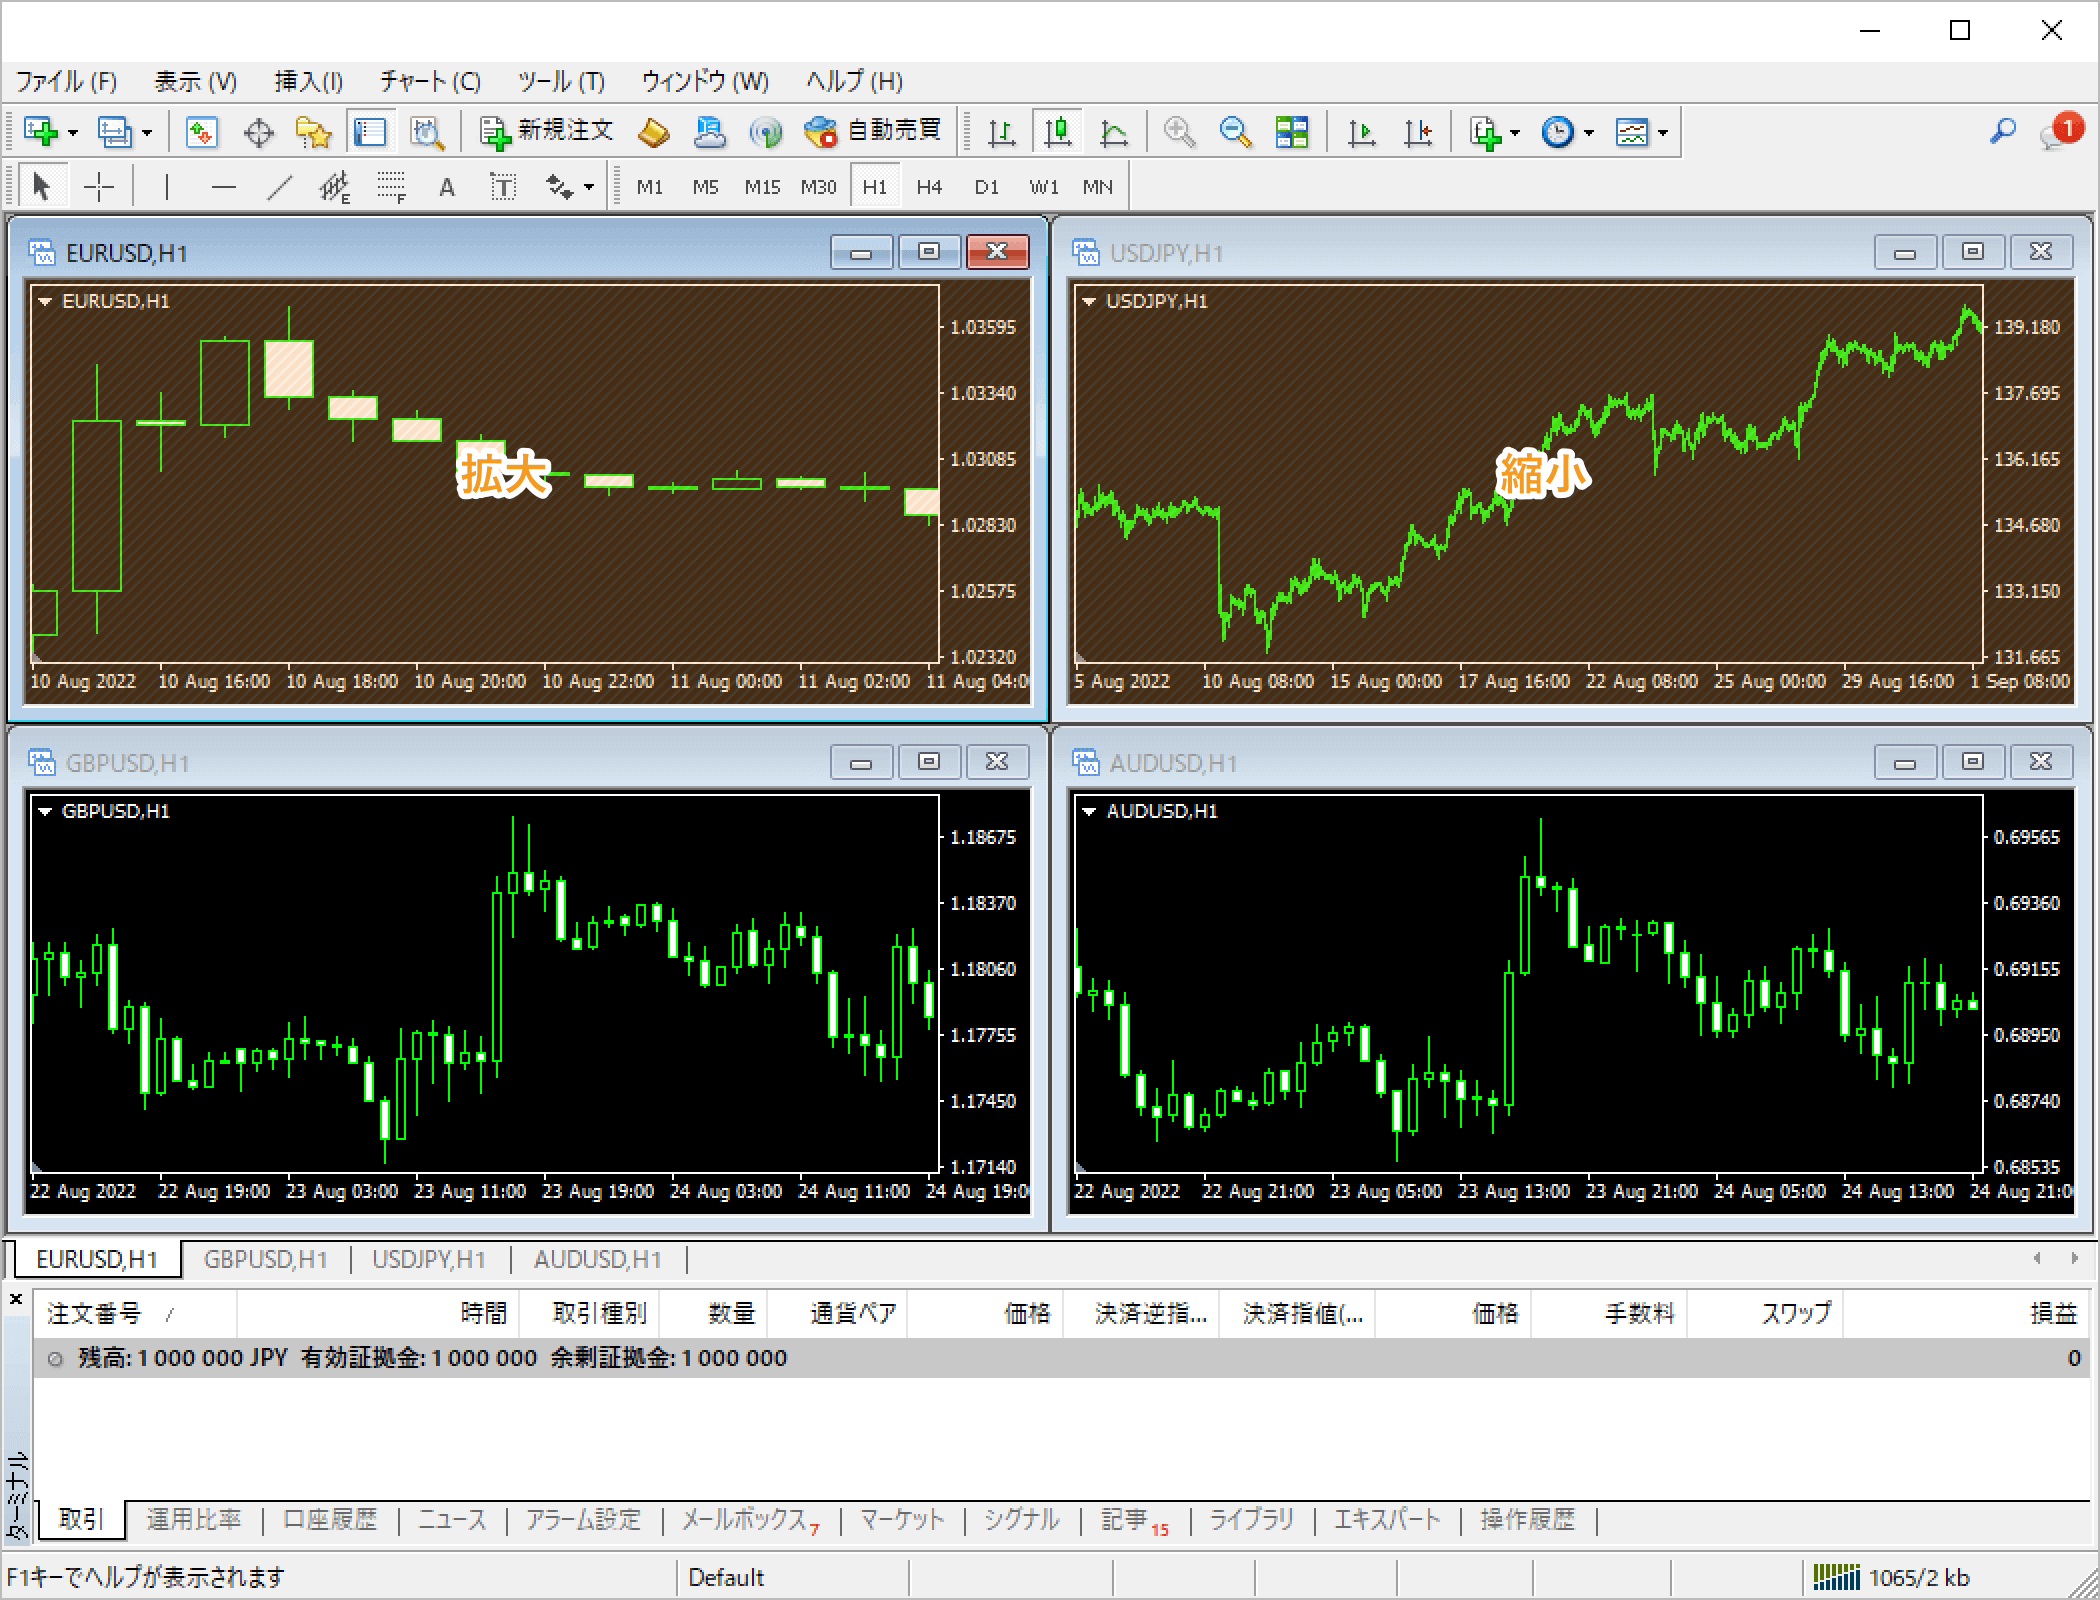Open the Market Watch panel icon

point(201,132)
